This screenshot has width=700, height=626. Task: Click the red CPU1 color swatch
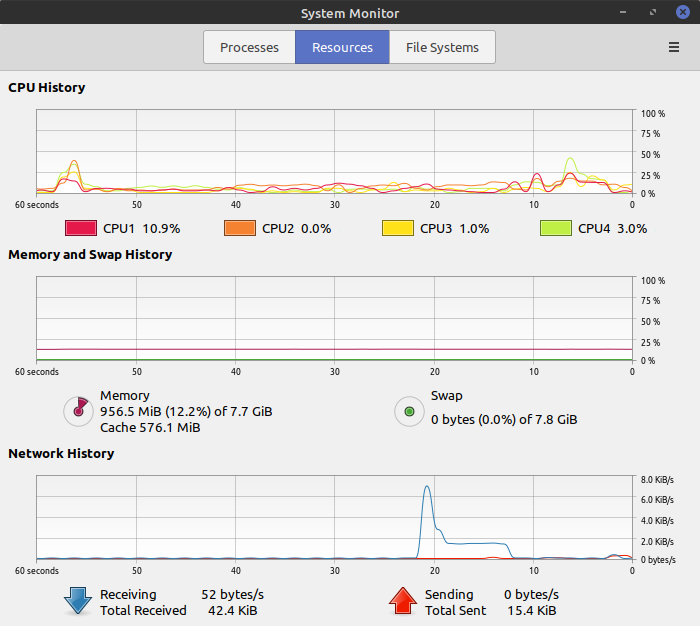[81, 228]
